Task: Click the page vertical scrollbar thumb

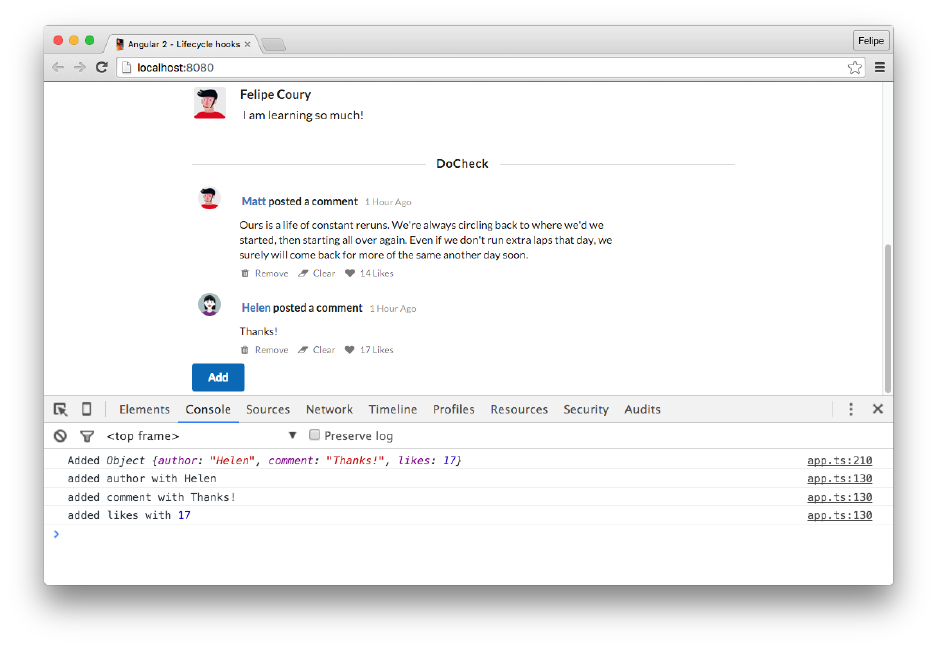Action: 887,318
